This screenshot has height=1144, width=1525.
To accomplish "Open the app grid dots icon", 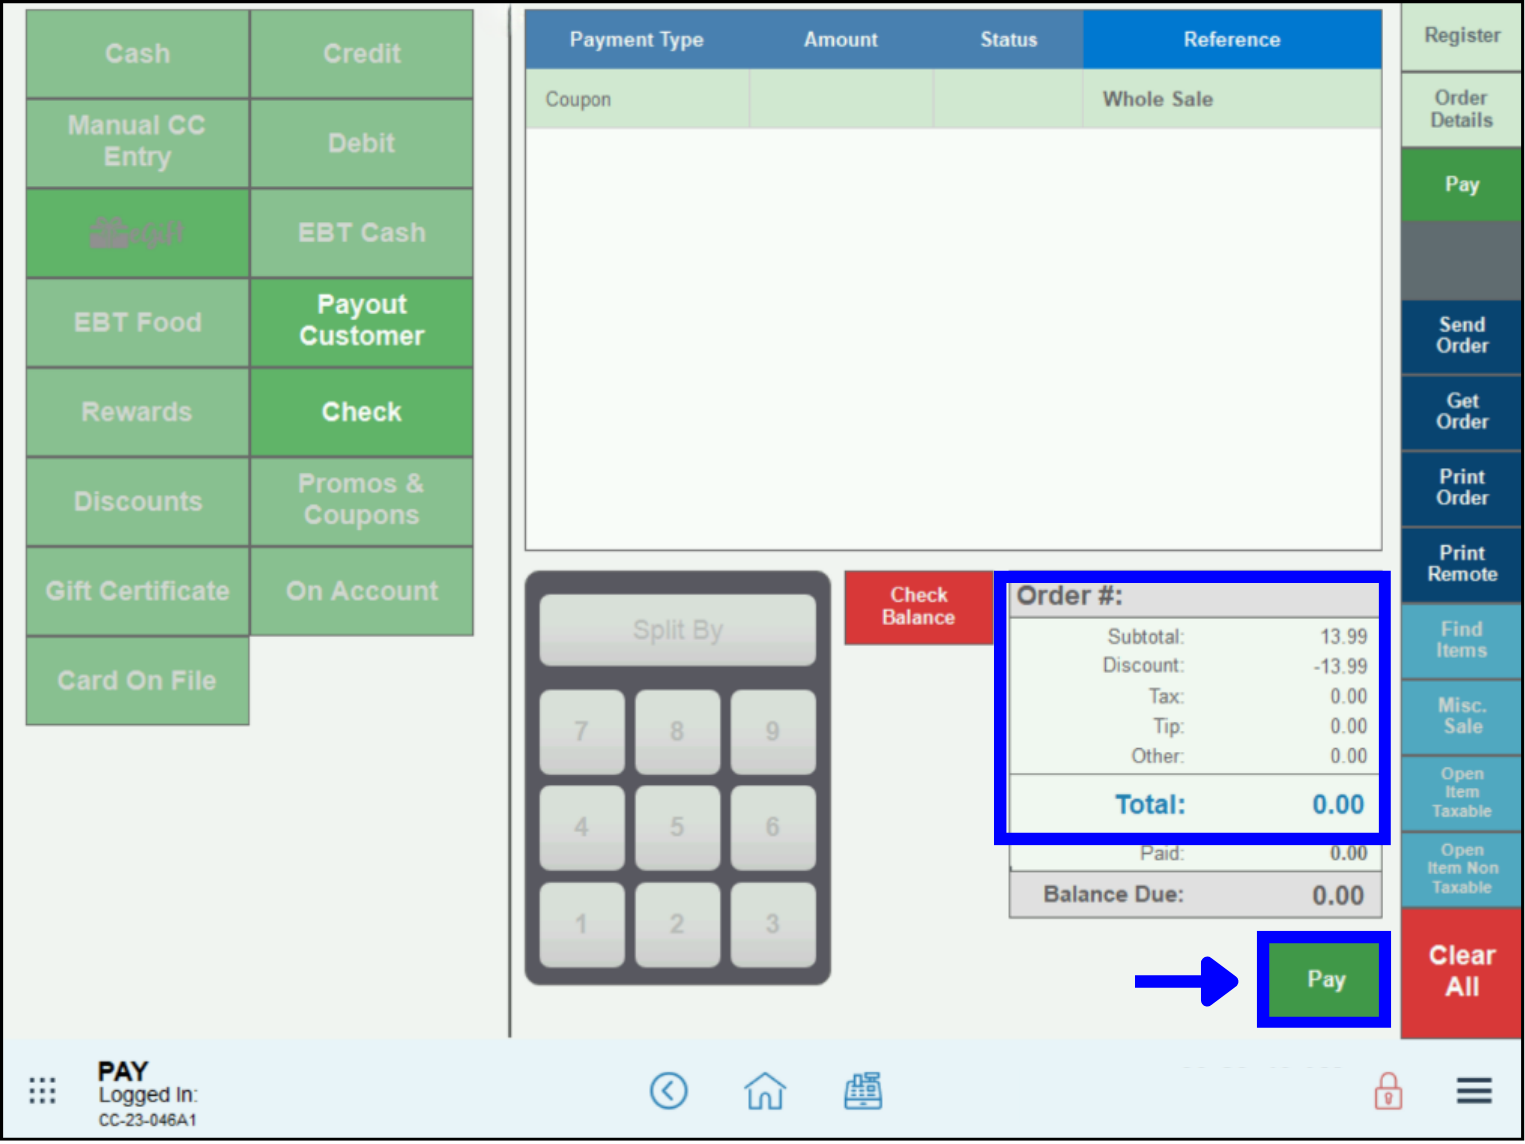I will (x=42, y=1090).
